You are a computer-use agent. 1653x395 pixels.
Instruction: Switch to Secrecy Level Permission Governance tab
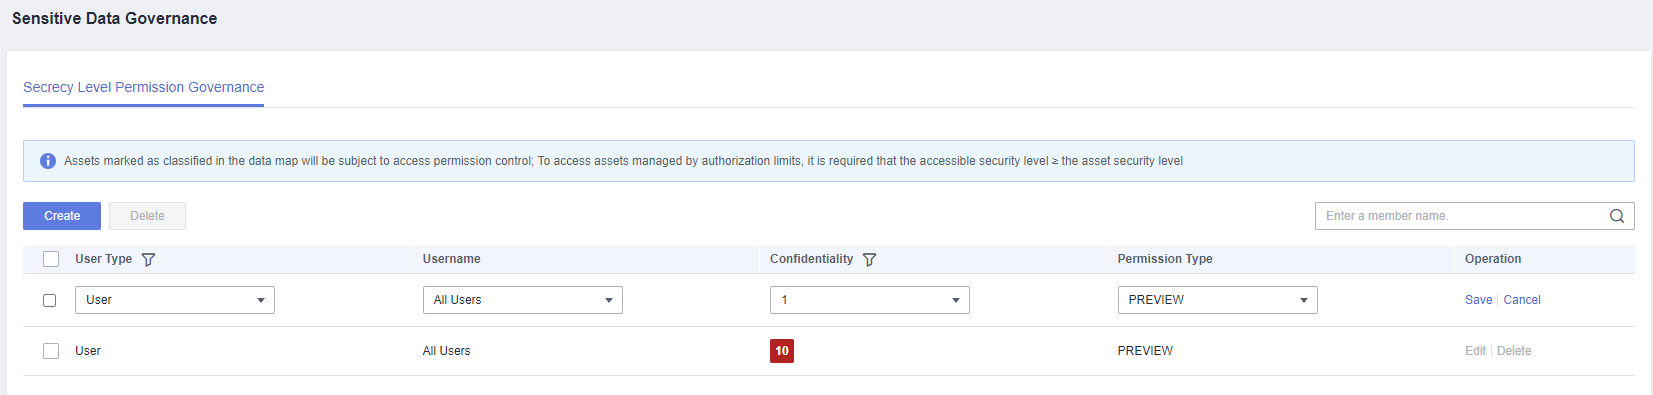[x=144, y=88]
